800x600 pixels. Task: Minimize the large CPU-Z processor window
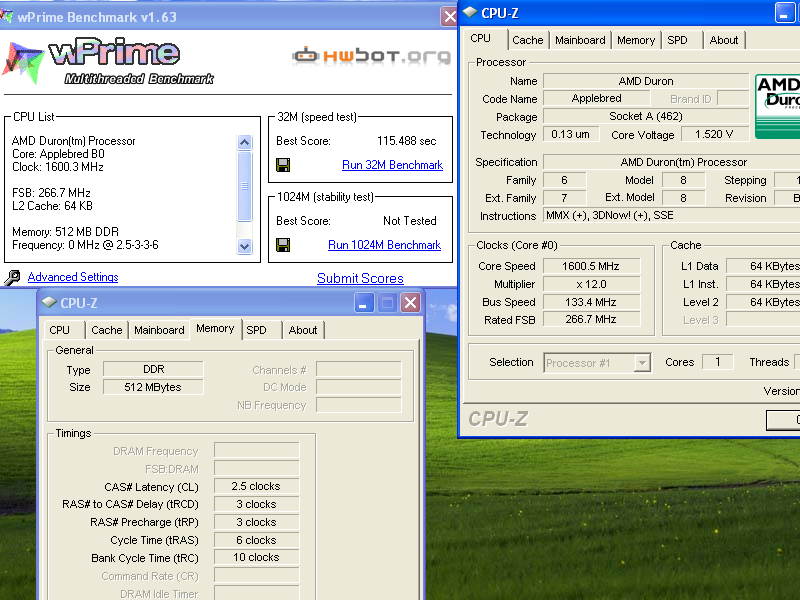click(784, 13)
